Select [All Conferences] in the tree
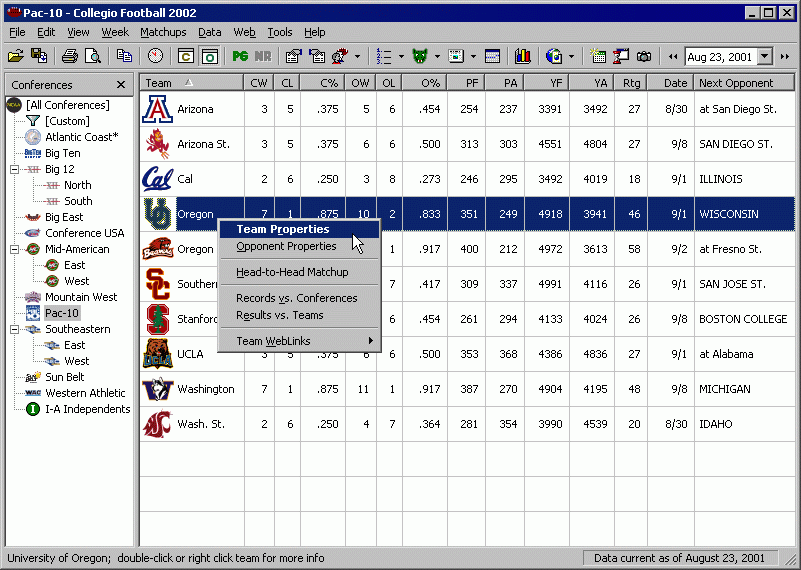The image size is (801, 570). pos(67,105)
